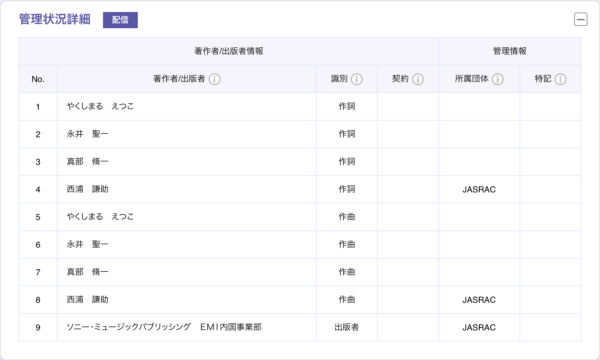Viewport: 600px width, 360px height.
Task: Click info icon beside 識別 header
Action: tap(357, 79)
